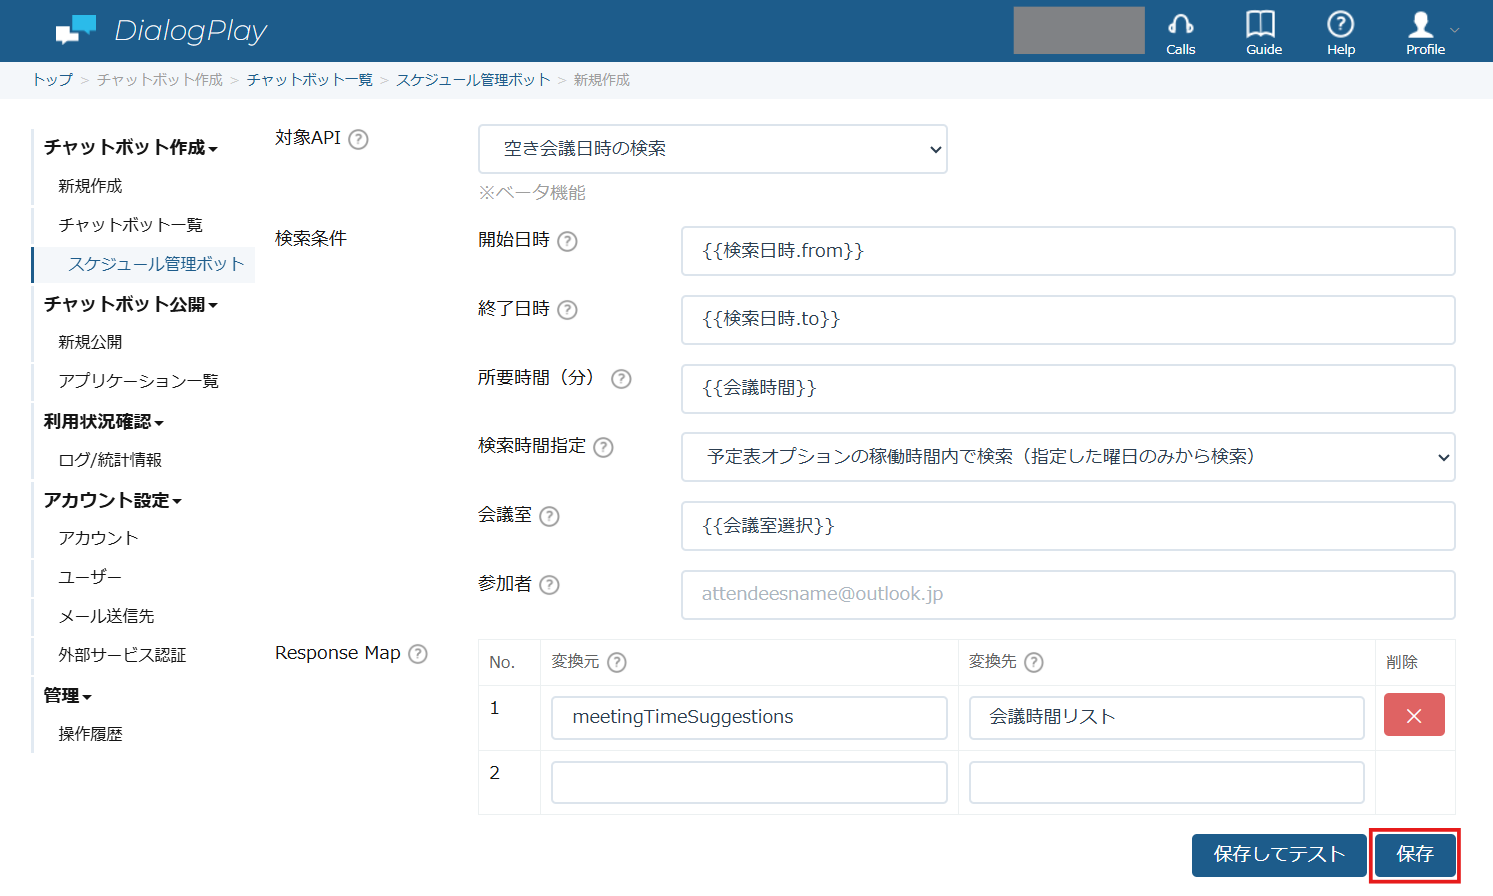
Task: Show help for 変換先 column
Action: point(1034,662)
